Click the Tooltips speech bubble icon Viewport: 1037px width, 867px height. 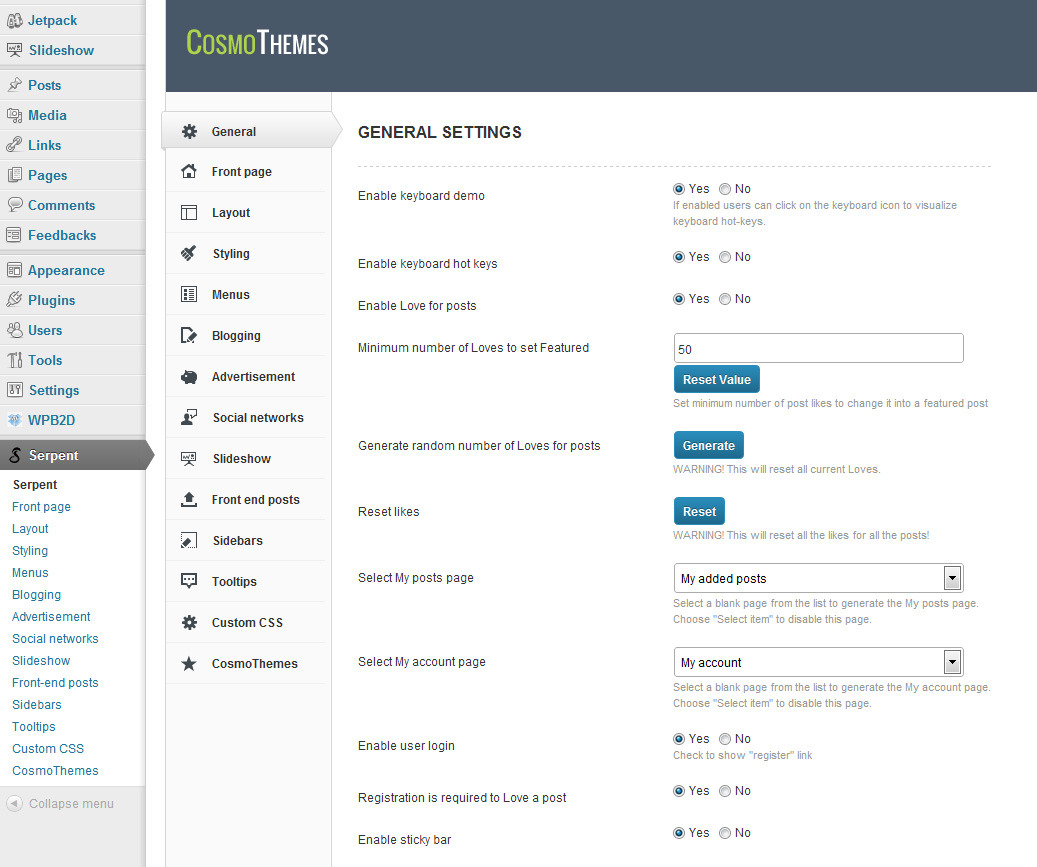188,581
